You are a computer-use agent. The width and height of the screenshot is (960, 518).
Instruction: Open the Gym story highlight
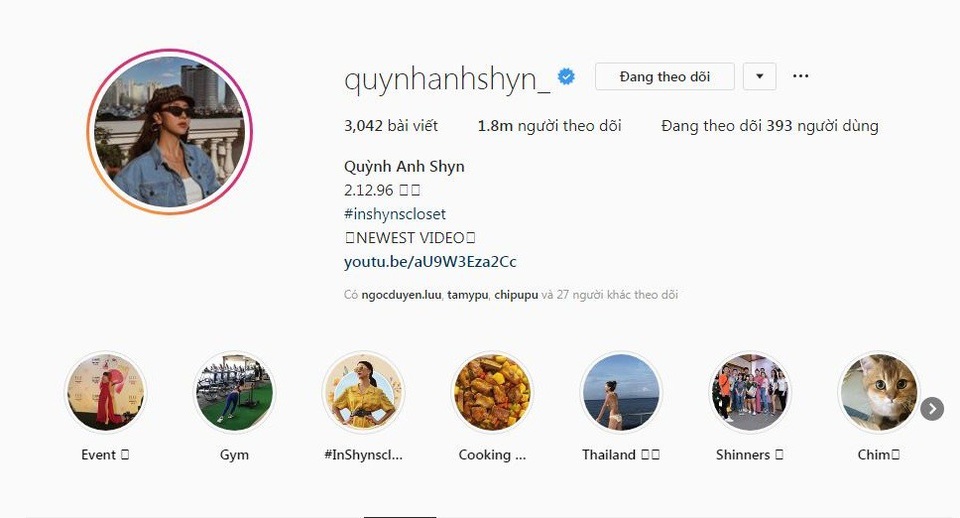(x=234, y=392)
